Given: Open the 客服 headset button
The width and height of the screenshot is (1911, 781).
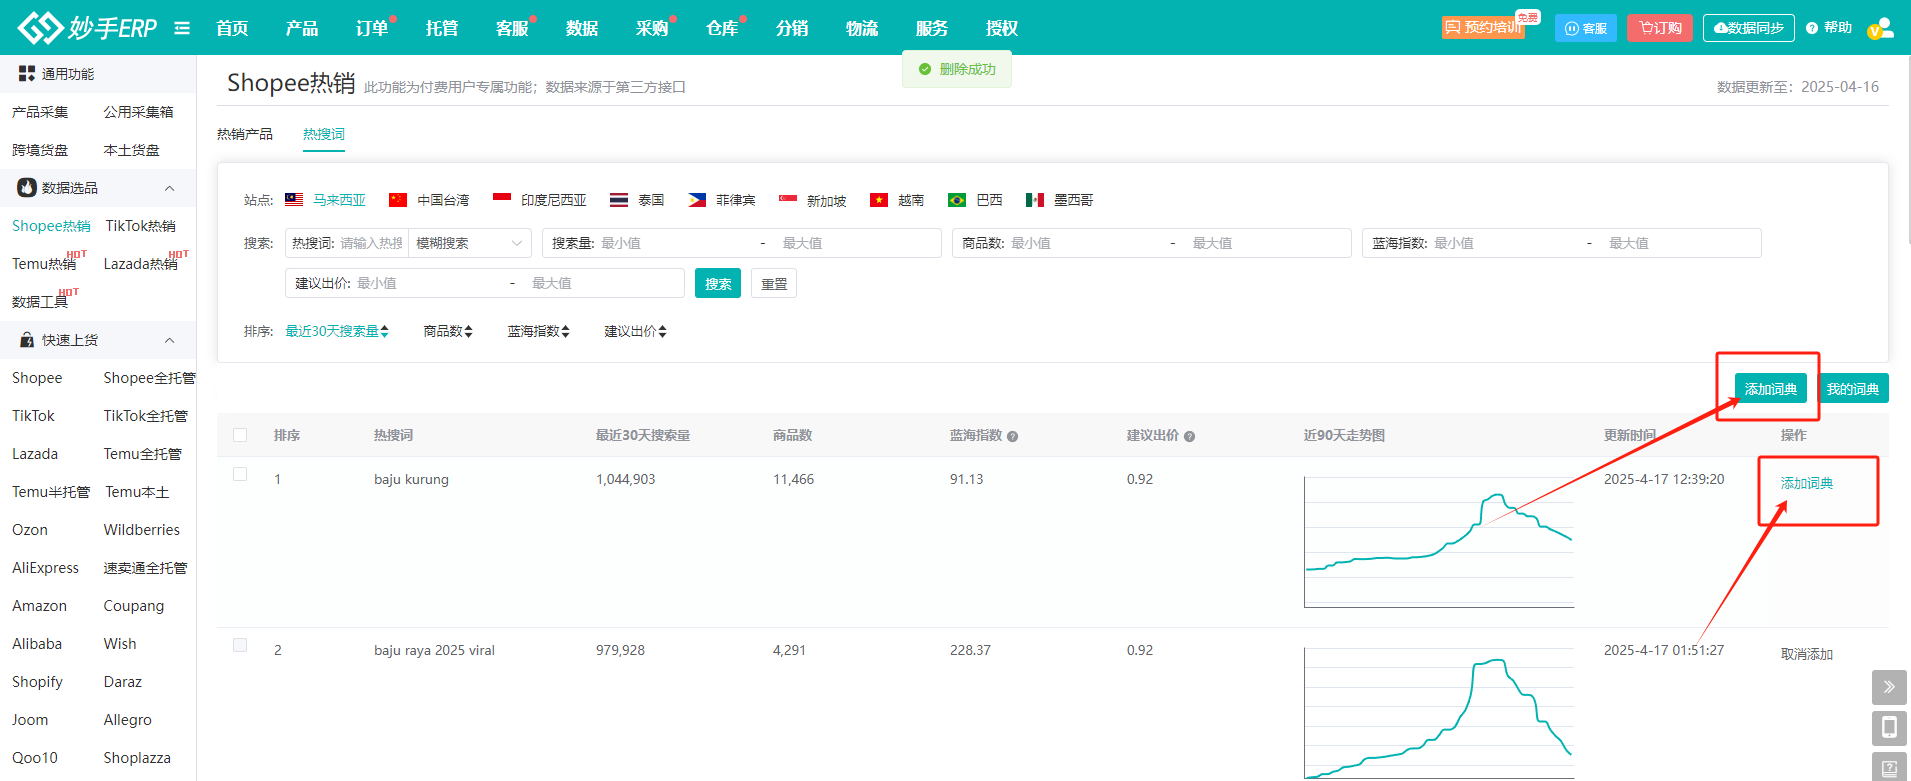Looking at the screenshot, I should [1586, 28].
